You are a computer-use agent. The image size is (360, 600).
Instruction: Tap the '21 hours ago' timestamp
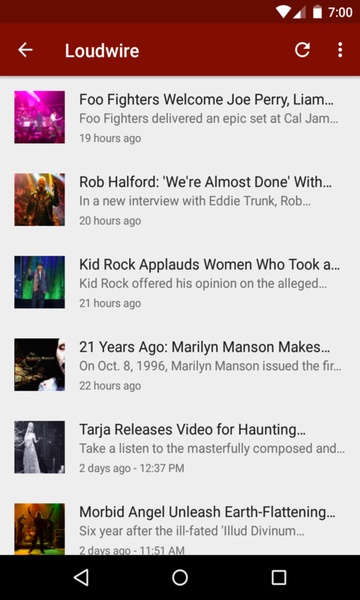(x=110, y=303)
